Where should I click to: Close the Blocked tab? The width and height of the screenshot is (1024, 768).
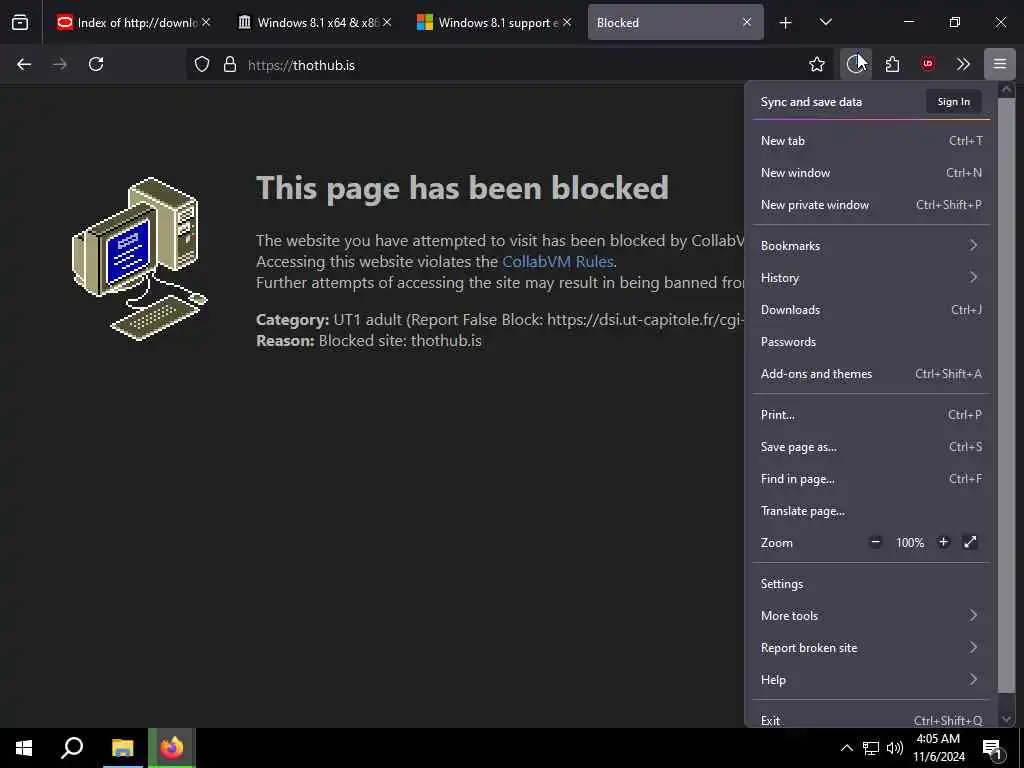point(746,22)
